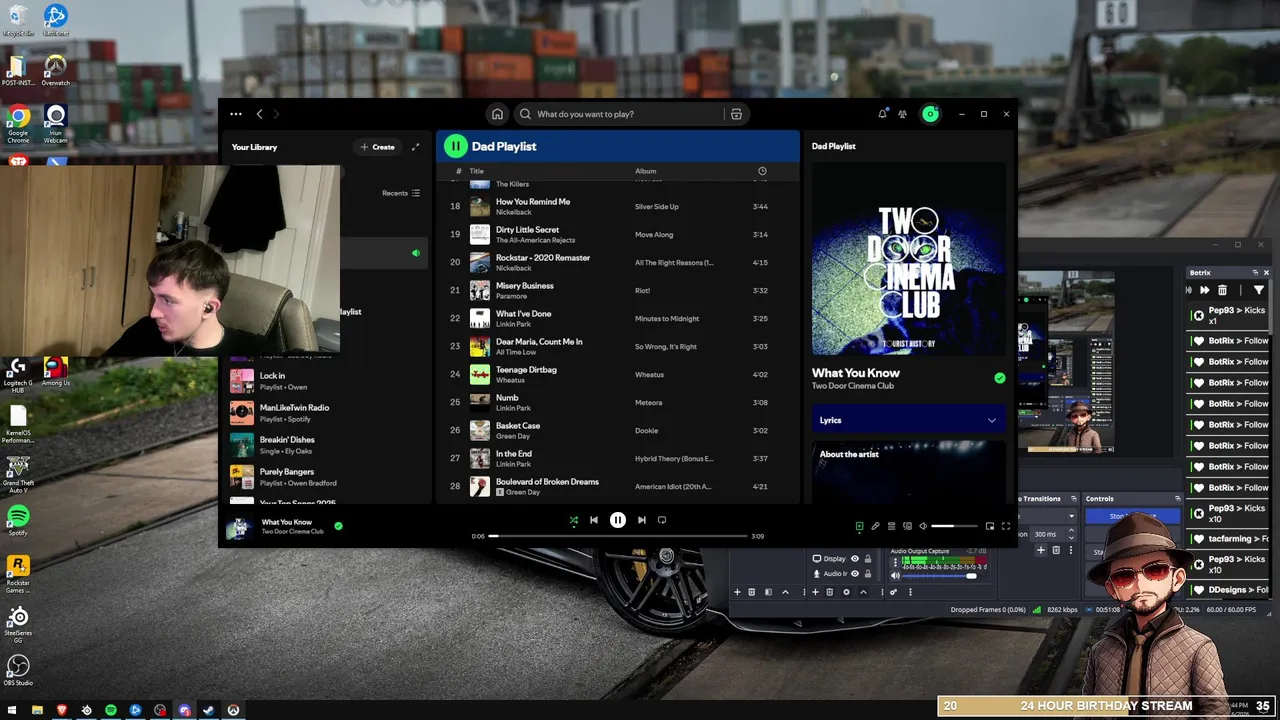Open Spotify three-dot app menu
1280x720 pixels.
(x=236, y=114)
